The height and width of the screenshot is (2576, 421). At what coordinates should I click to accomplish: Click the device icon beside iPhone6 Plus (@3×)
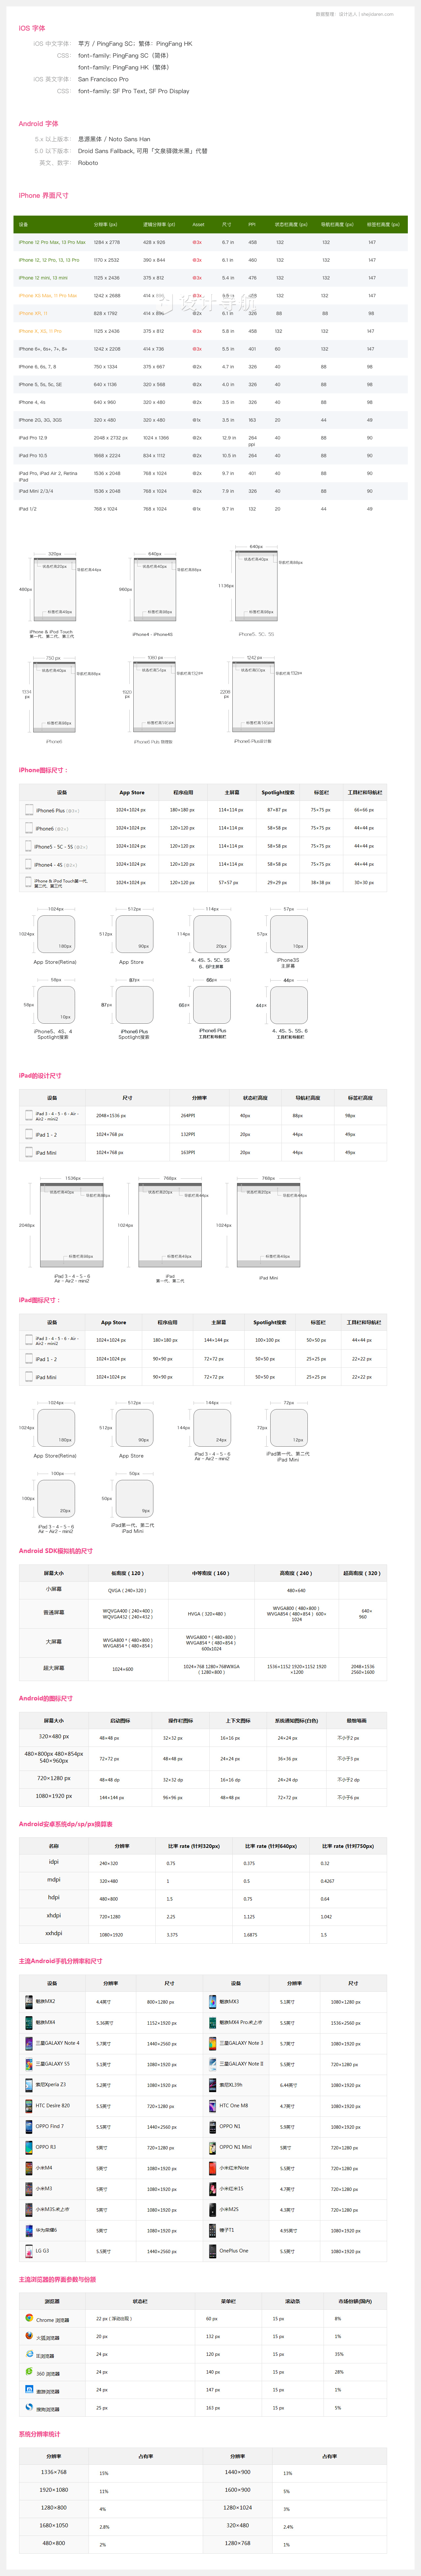[x=29, y=810]
